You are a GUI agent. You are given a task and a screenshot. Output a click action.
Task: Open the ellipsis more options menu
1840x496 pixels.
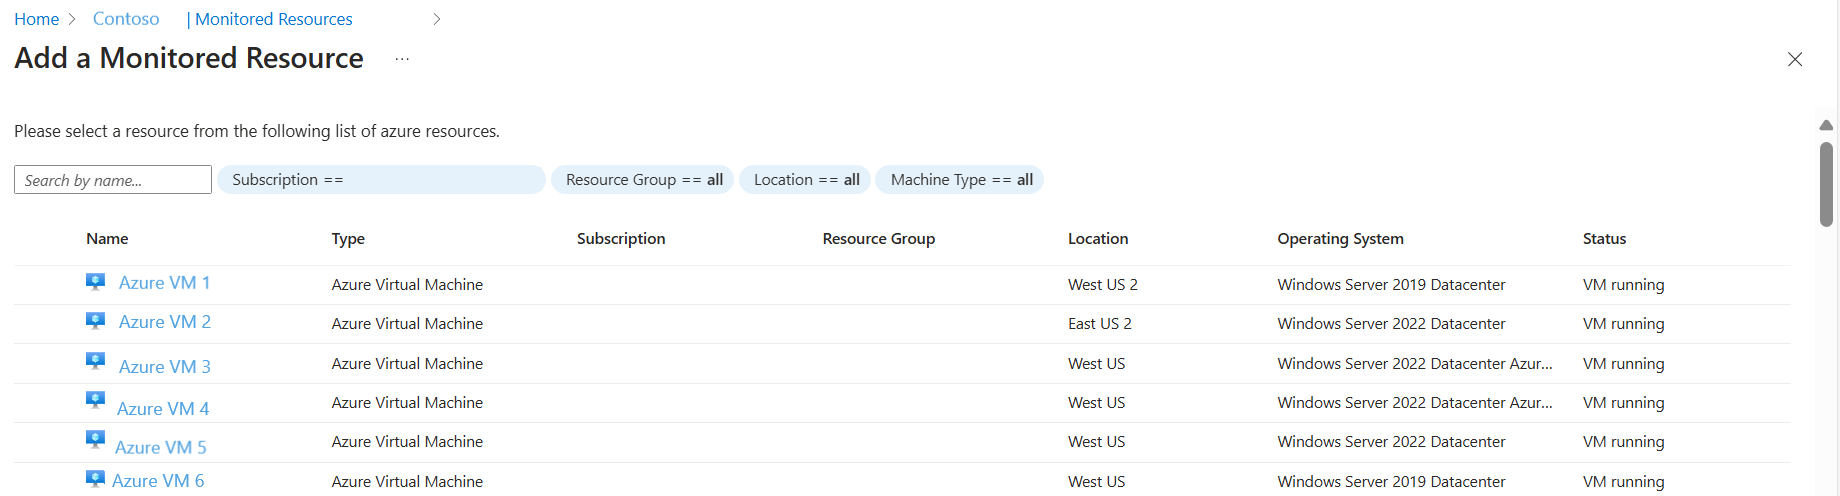click(402, 59)
